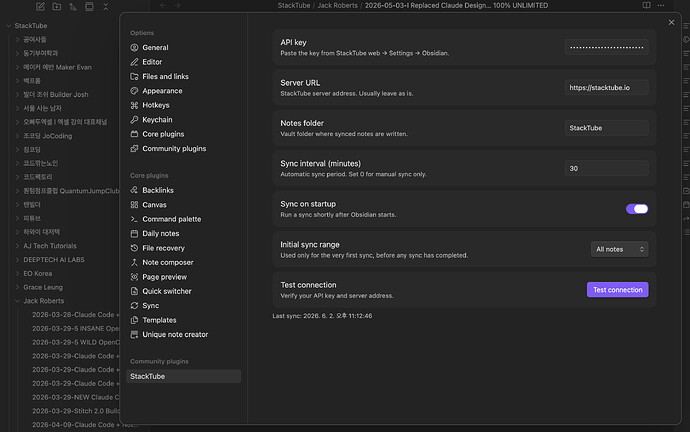Open note 2026-03-28-Claude Code

point(76,315)
